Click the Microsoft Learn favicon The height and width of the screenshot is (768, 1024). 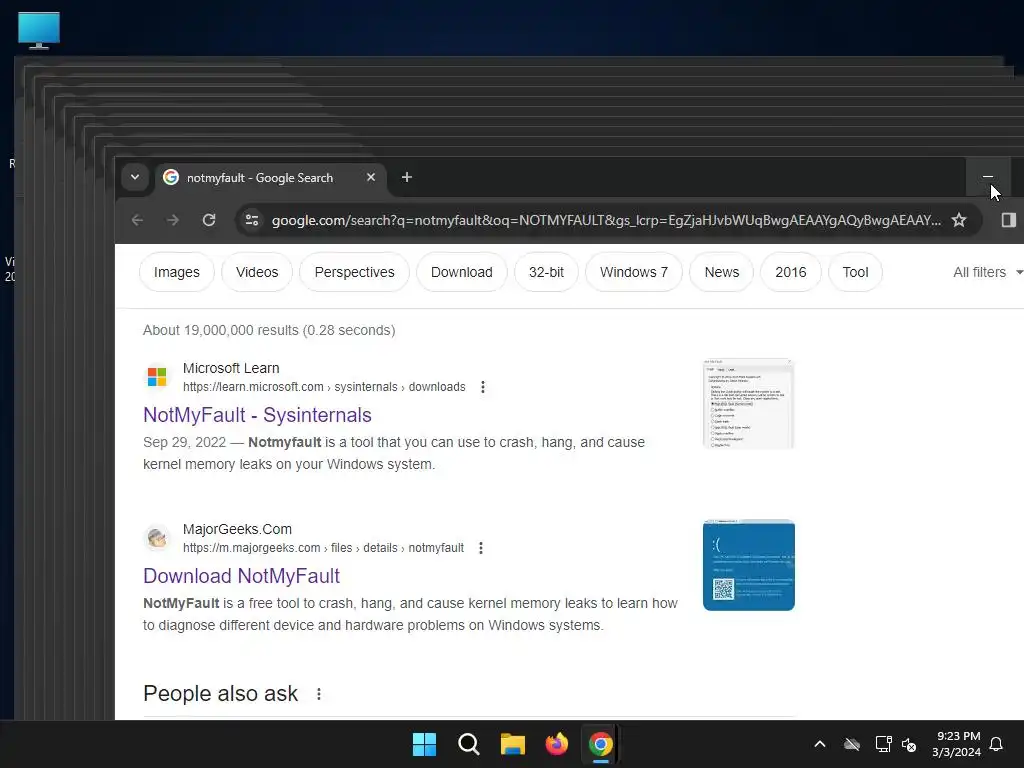[x=157, y=377]
